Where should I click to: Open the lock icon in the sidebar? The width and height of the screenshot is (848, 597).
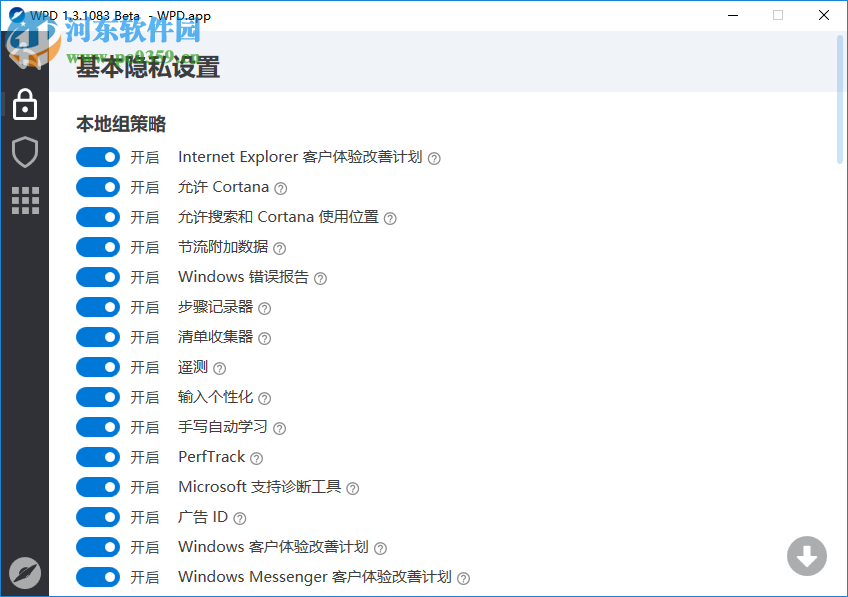point(25,104)
